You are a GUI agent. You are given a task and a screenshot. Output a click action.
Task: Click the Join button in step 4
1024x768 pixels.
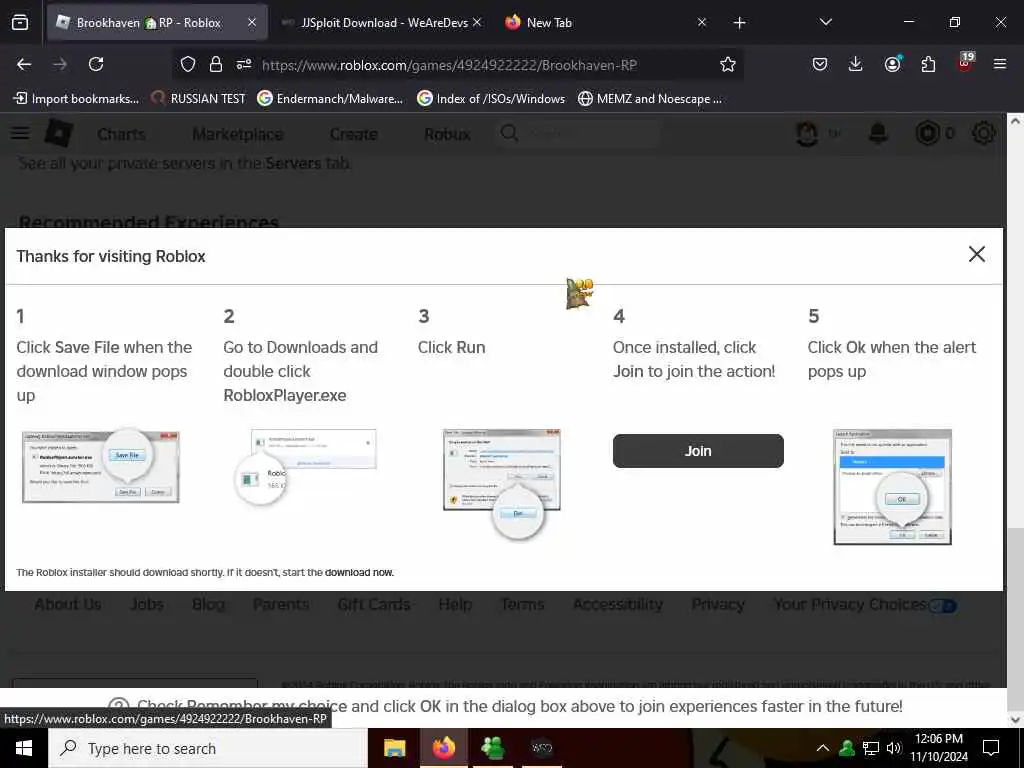coord(697,451)
